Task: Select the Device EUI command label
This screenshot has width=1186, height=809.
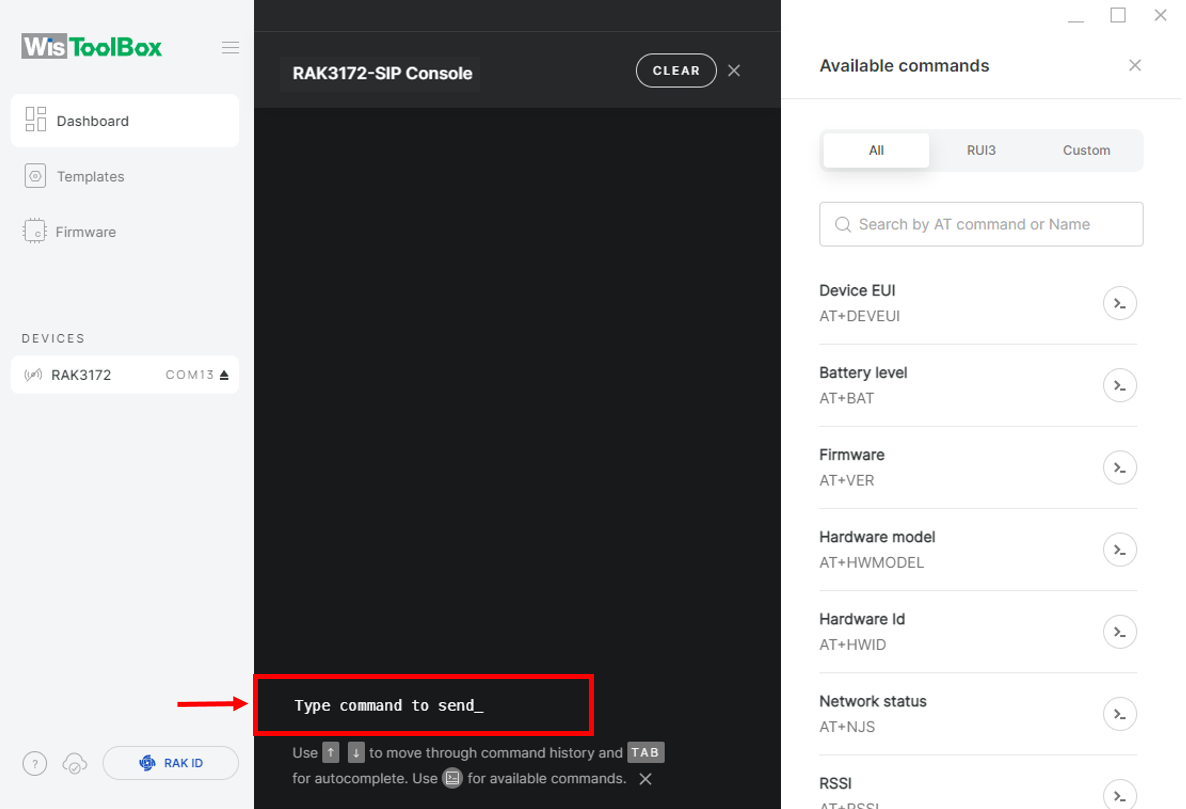Action: point(857,291)
